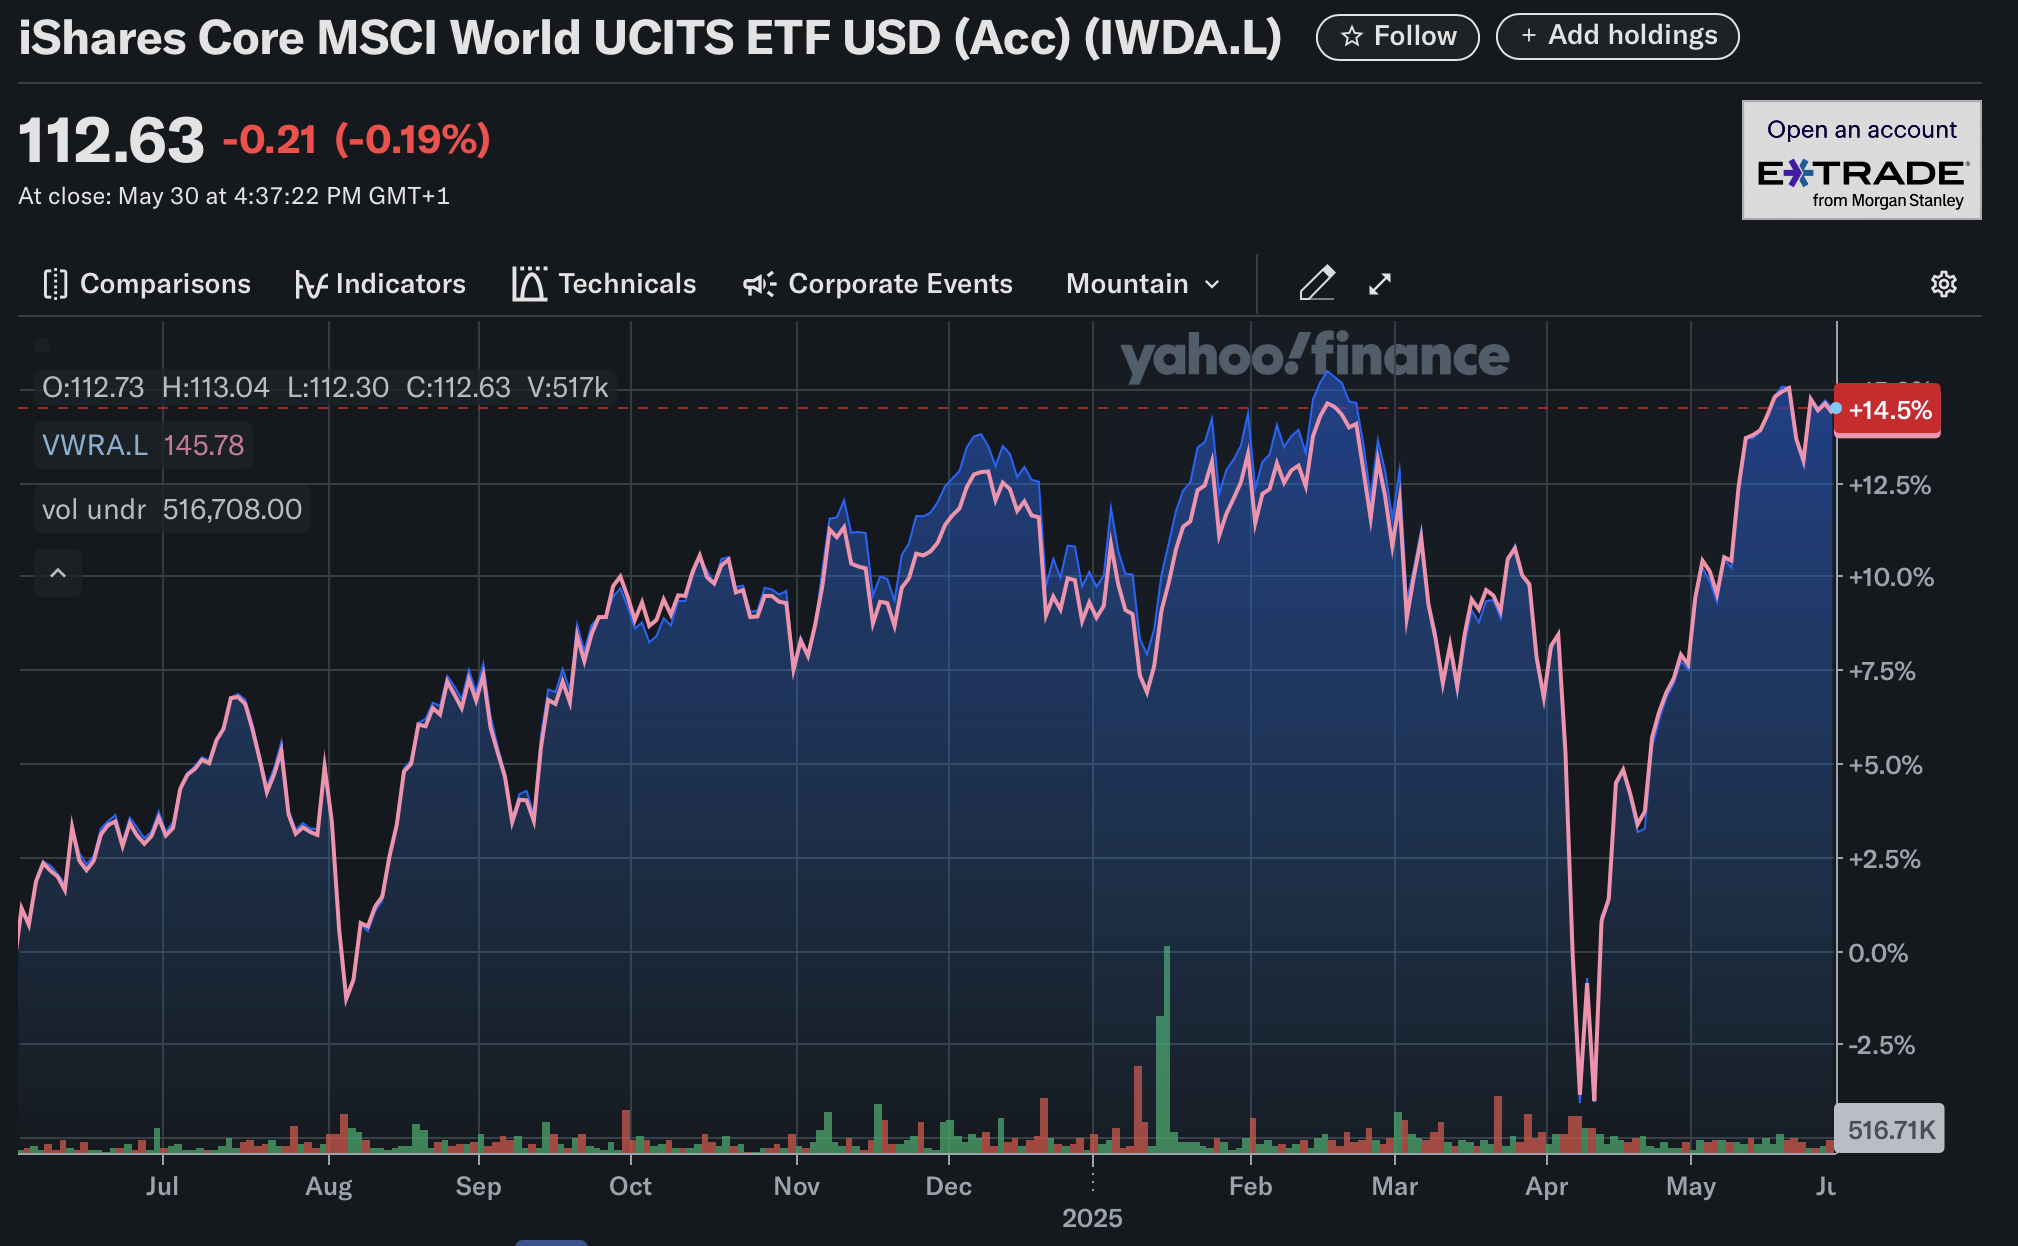Collapse the OHLC legend with the chevron
The image size is (2018, 1246).
(x=57, y=573)
